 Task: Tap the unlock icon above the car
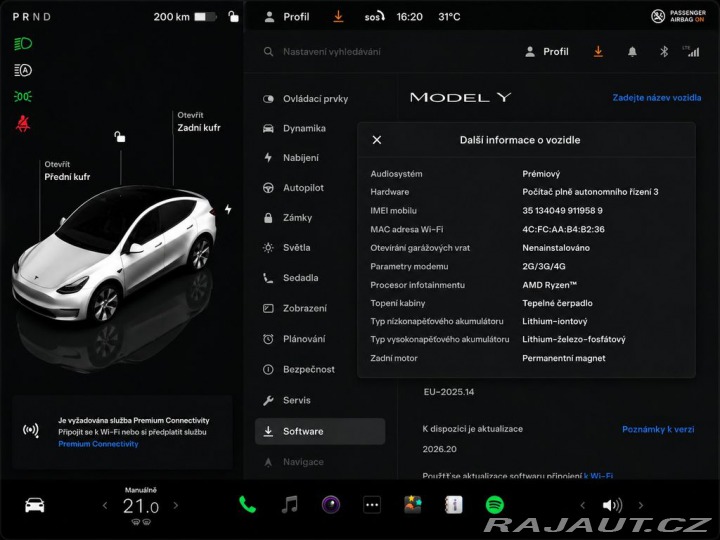click(x=120, y=136)
